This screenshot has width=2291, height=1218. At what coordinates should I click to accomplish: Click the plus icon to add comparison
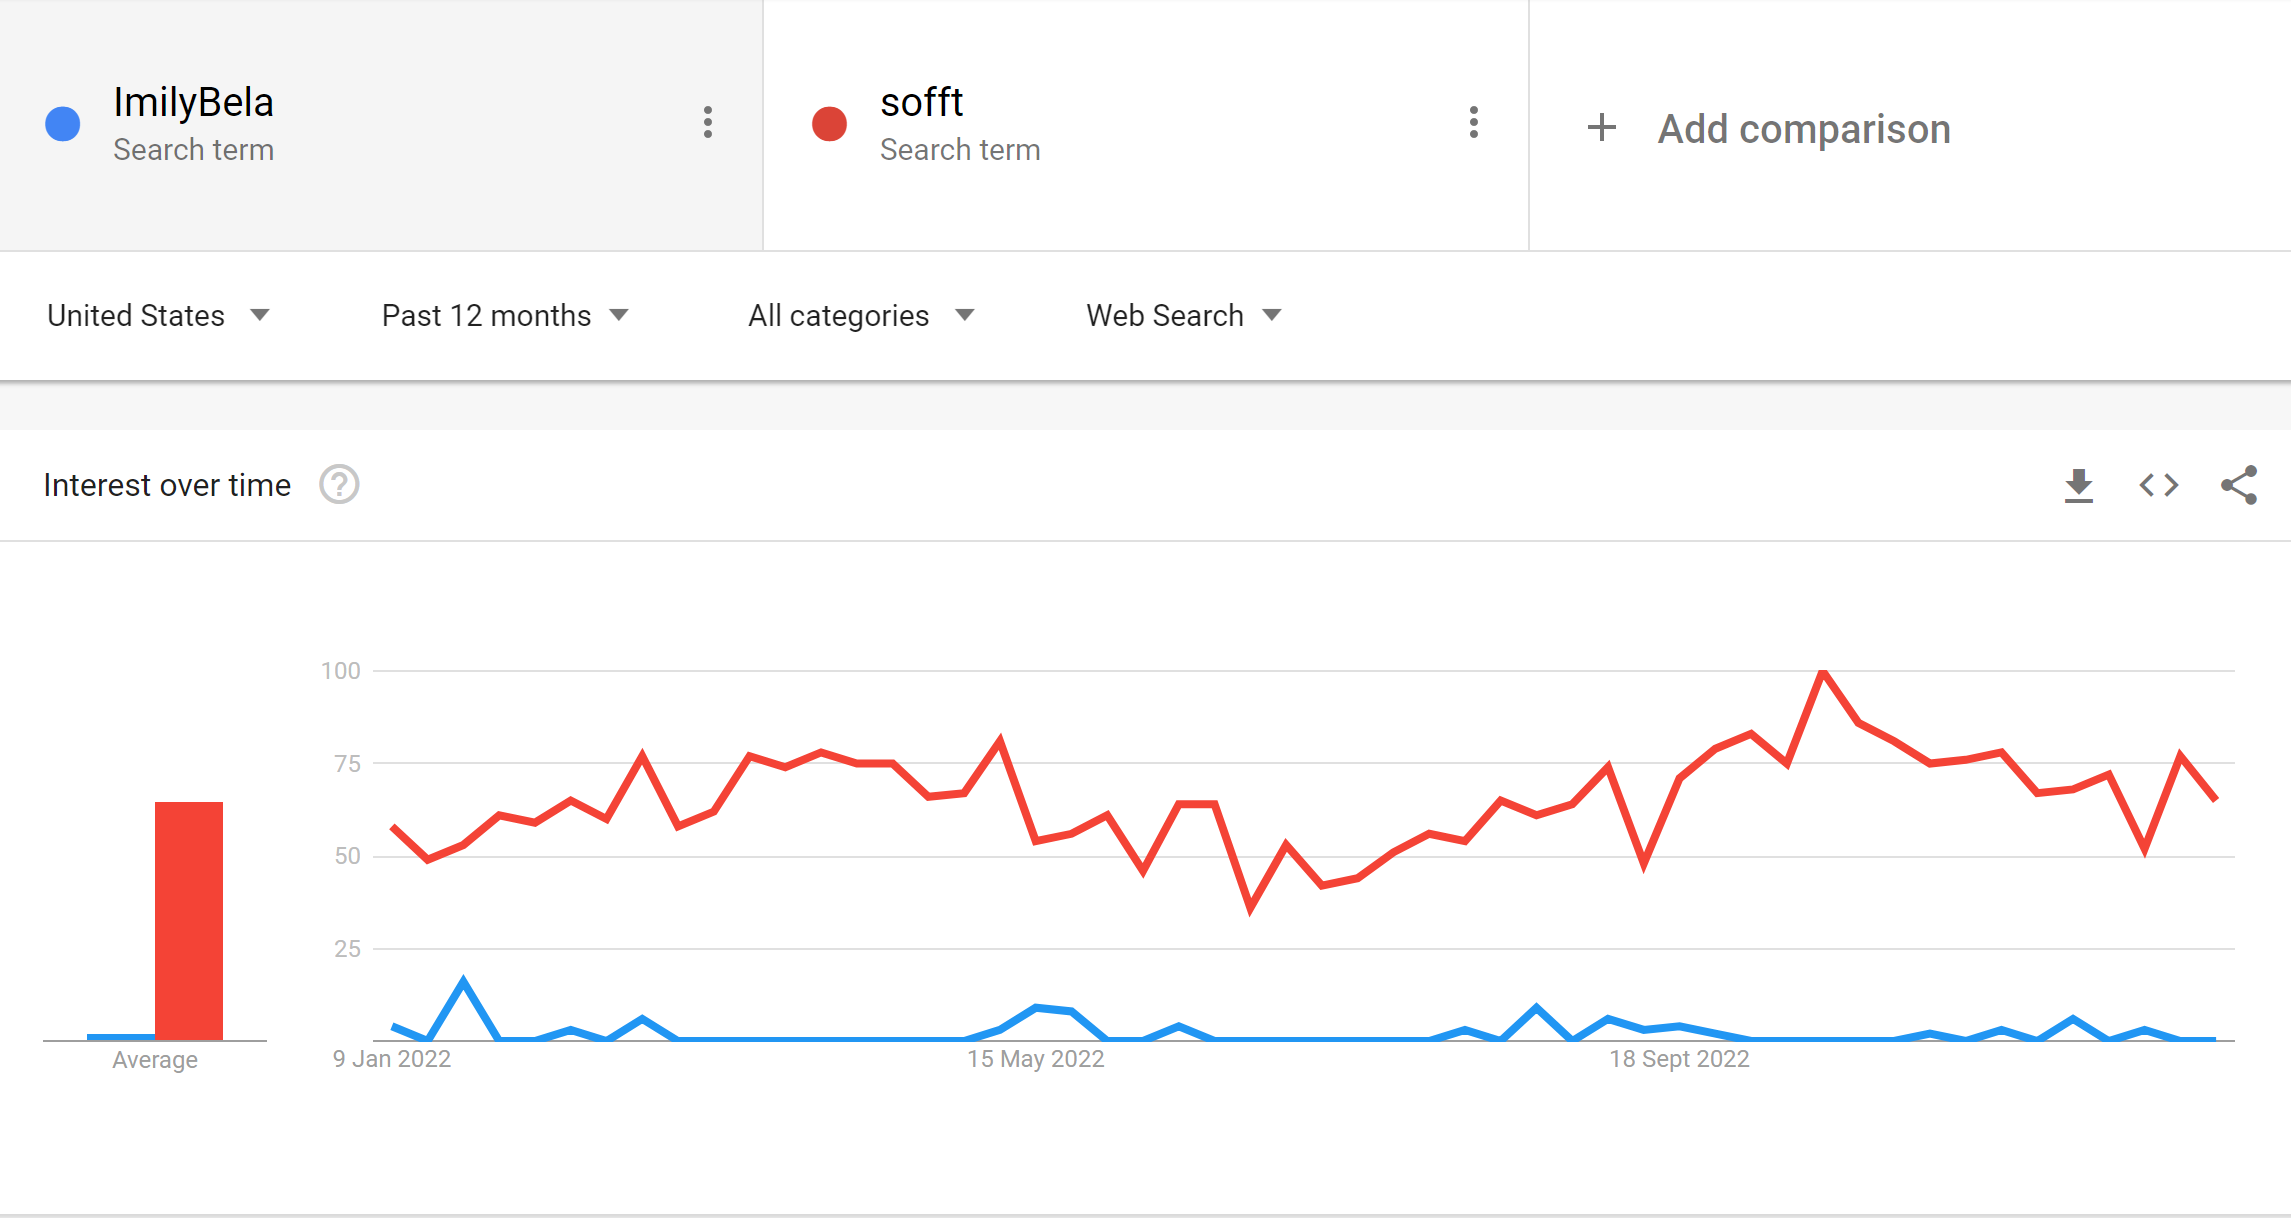pyautogui.click(x=1602, y=128)
